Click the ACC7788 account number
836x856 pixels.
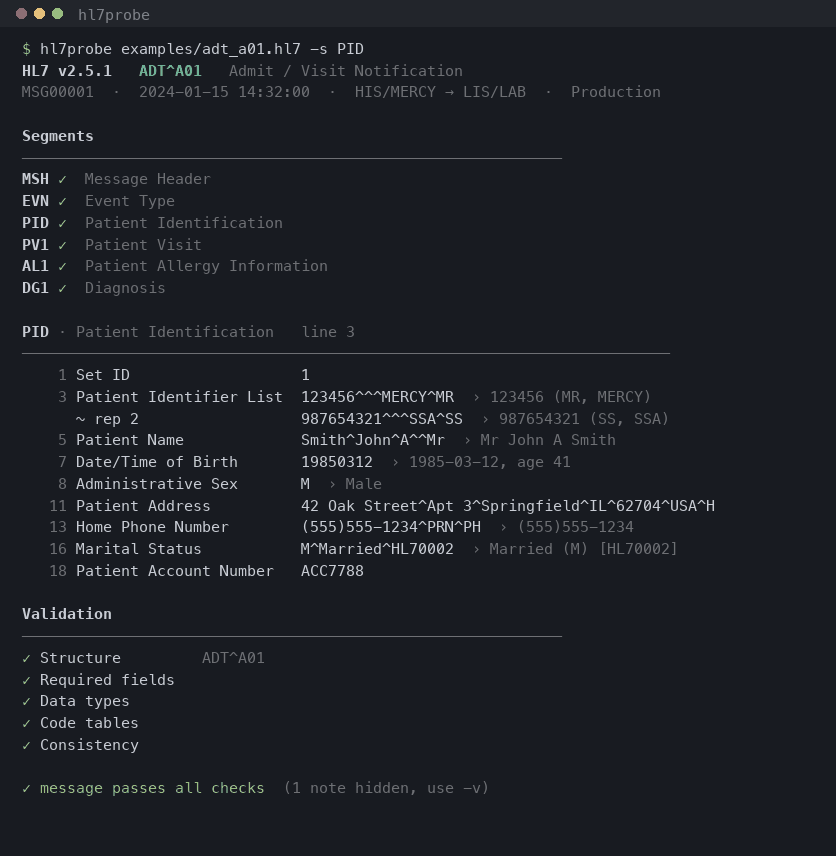tap(332, 571)
